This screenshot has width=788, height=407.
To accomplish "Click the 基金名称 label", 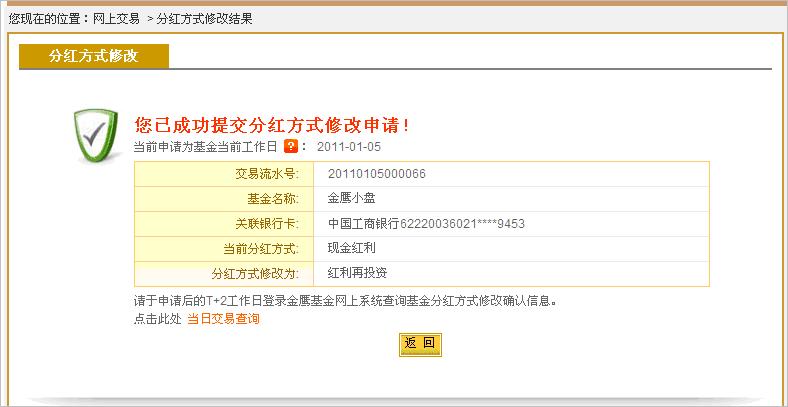I will click(x=273, y=198).
